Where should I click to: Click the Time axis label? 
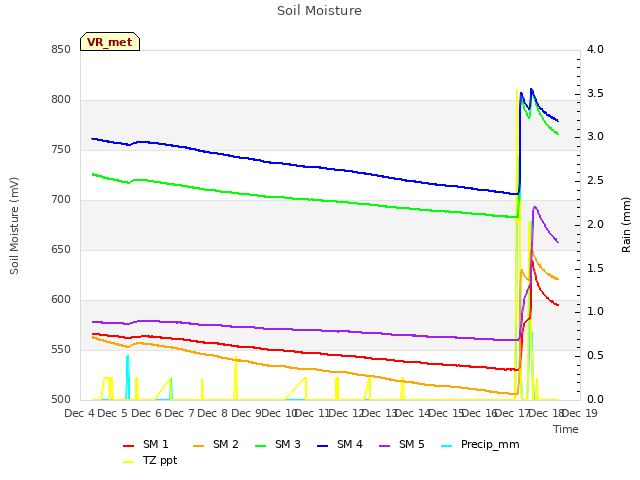(x=566, y=429)
